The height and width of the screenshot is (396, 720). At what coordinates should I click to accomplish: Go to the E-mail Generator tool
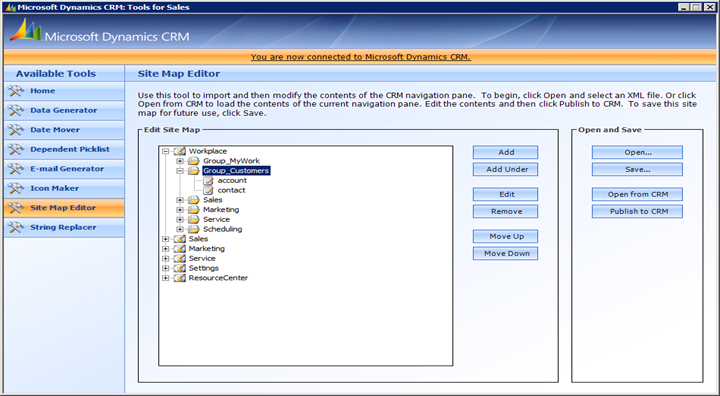coord(64,169)
